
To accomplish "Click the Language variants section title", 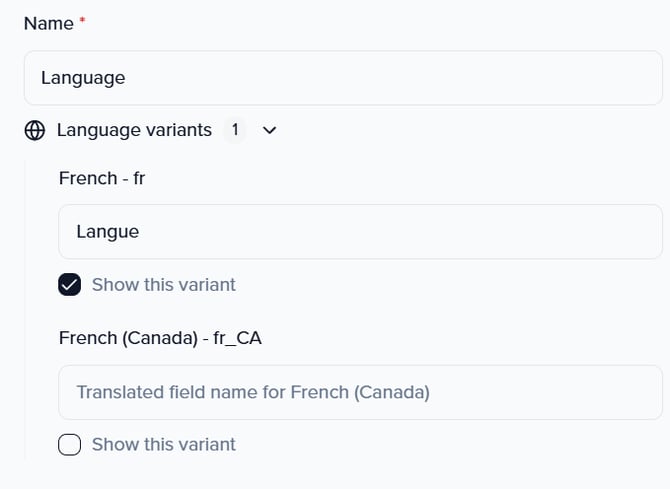I will click(x=134, y=130).
